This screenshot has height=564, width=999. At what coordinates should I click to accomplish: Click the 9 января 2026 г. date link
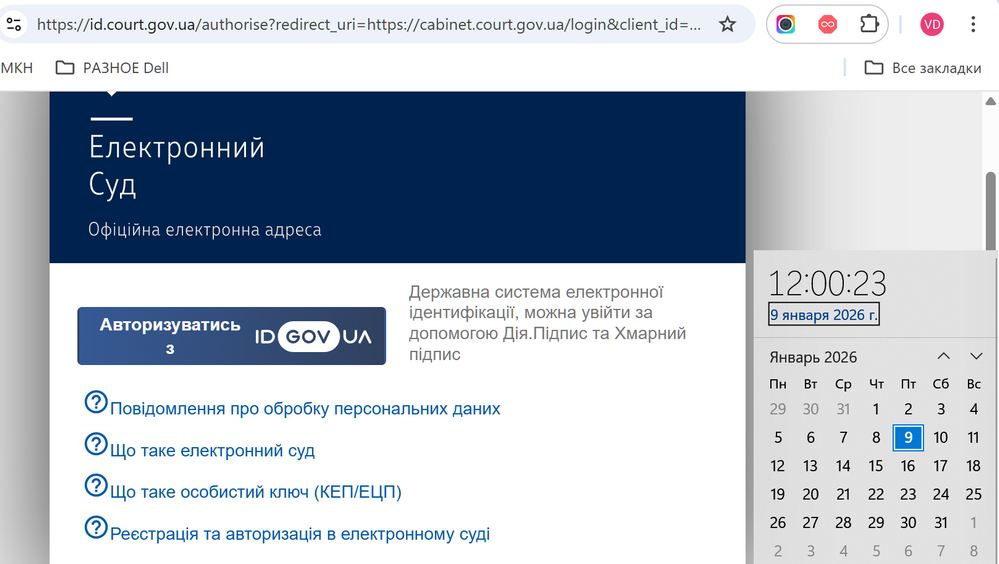(x=824, y=314)
